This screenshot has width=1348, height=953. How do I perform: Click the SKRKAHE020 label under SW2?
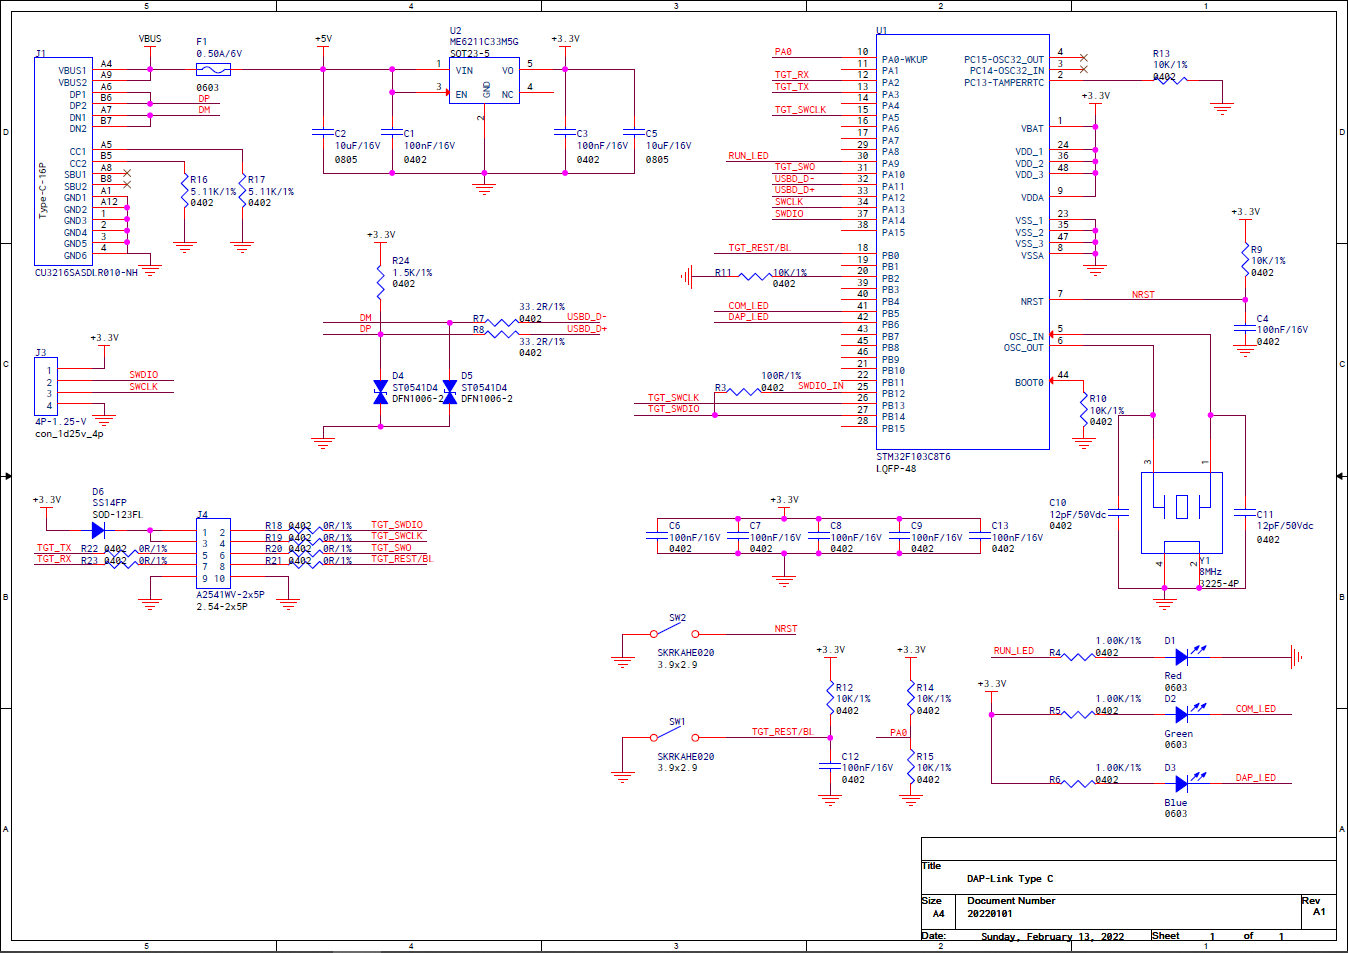[686, 653]
